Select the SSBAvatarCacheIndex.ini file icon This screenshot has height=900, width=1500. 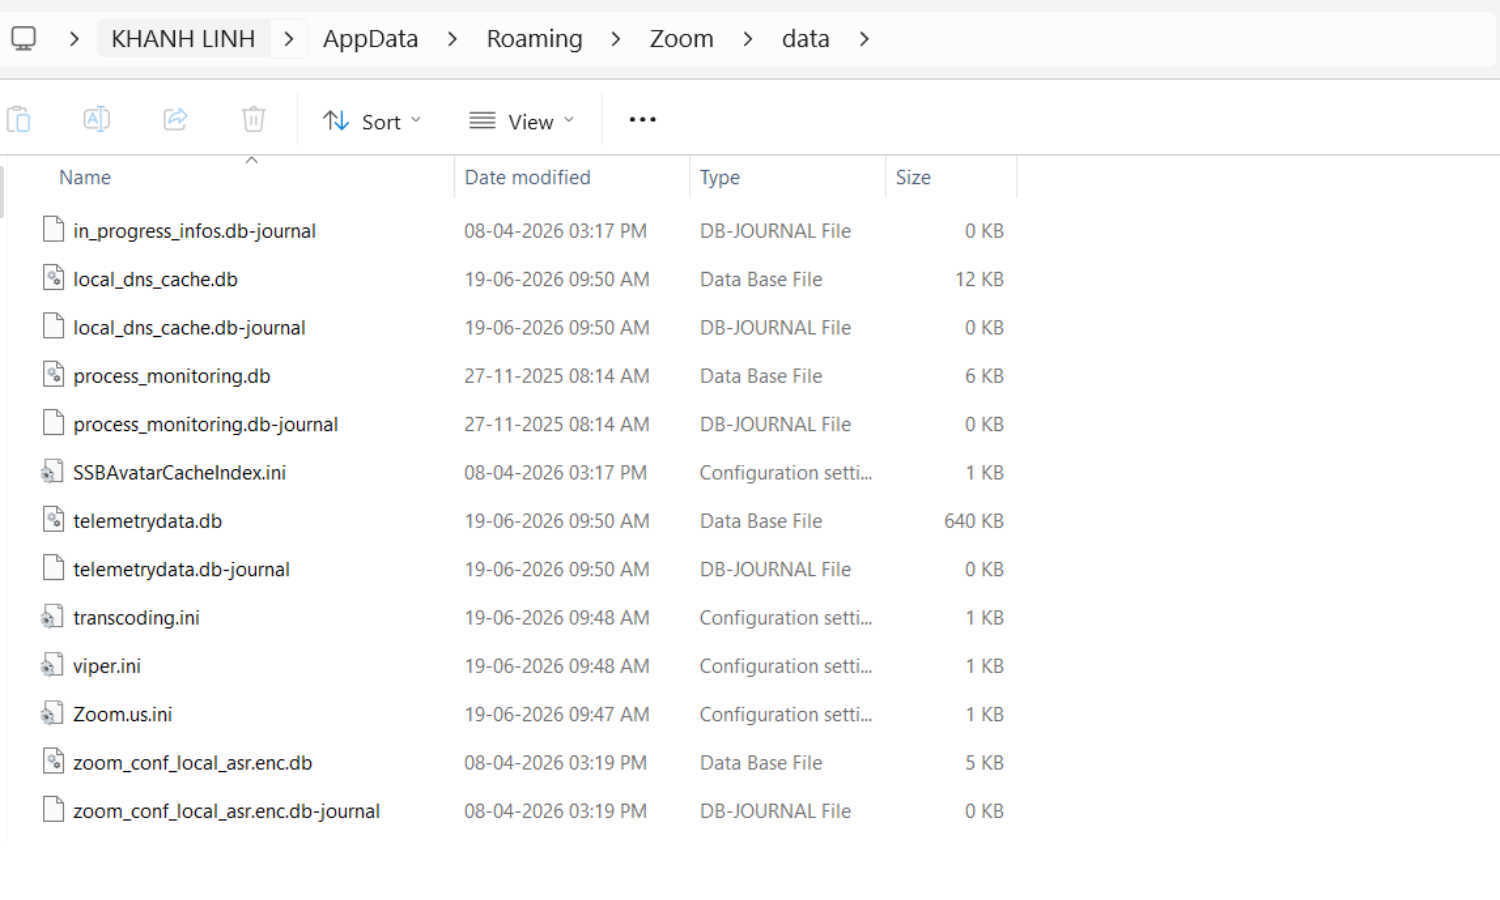[53, 472]
